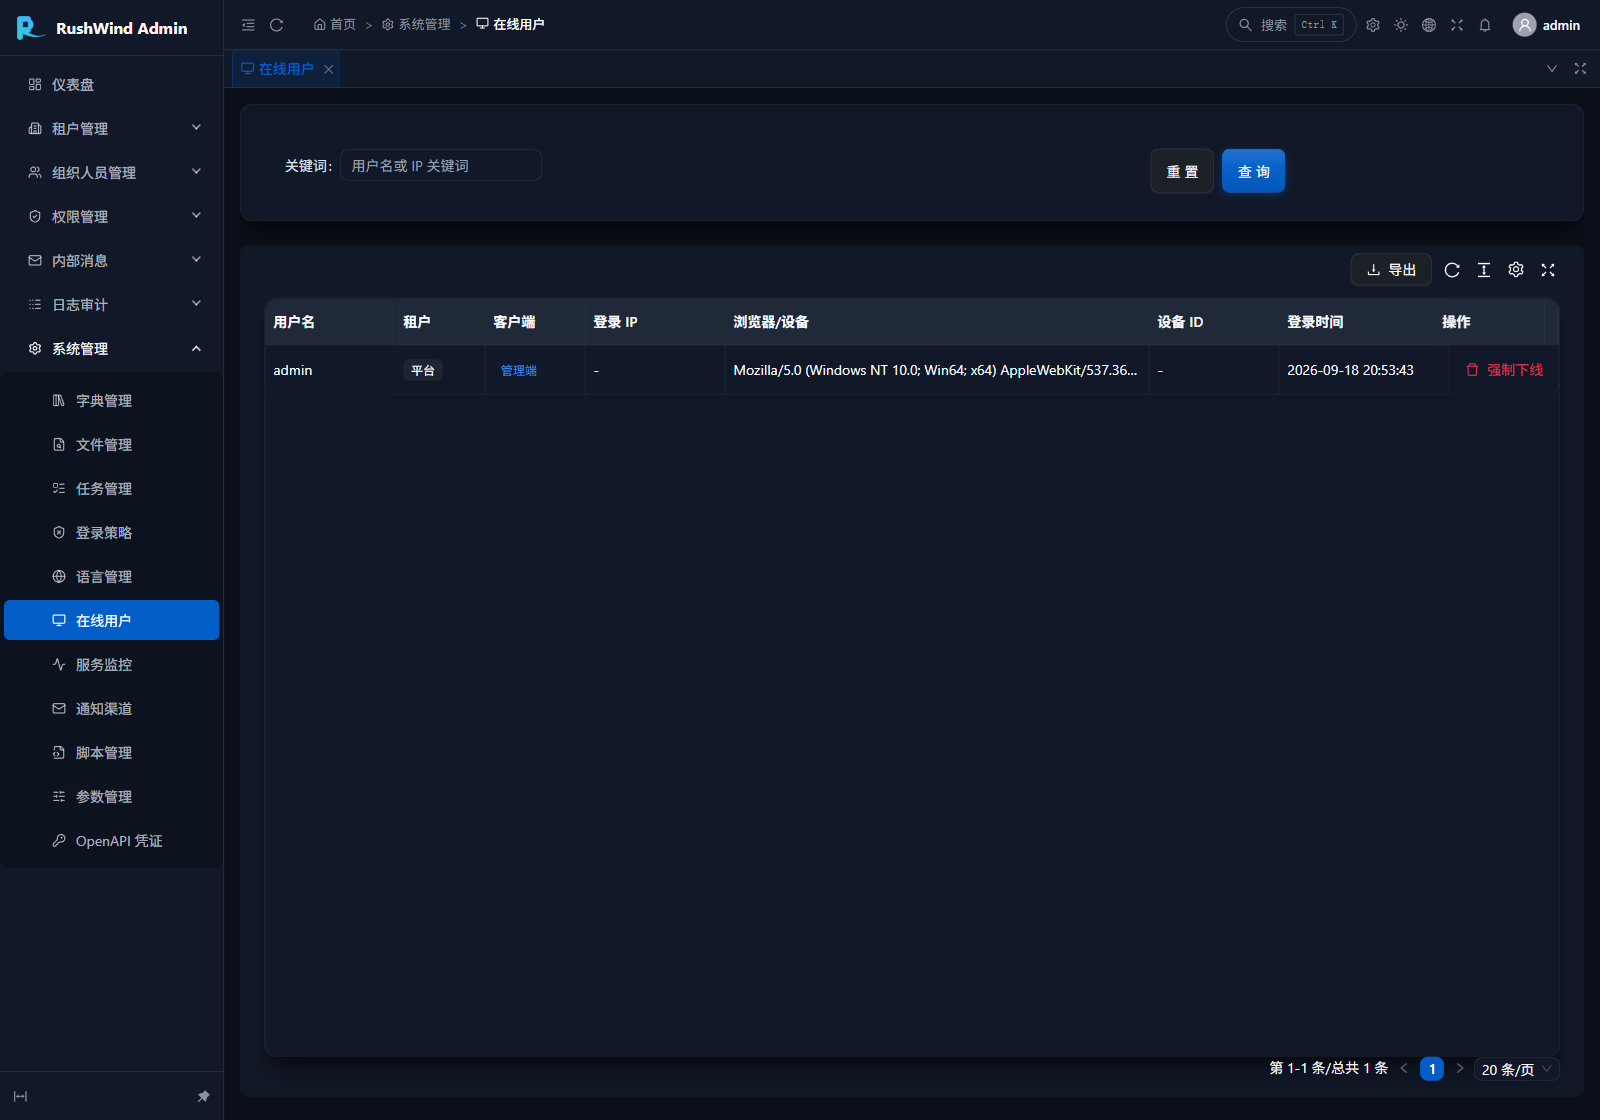Click 强制下线 for admin row
Screen dimensions: 1600x1120
1504,370
